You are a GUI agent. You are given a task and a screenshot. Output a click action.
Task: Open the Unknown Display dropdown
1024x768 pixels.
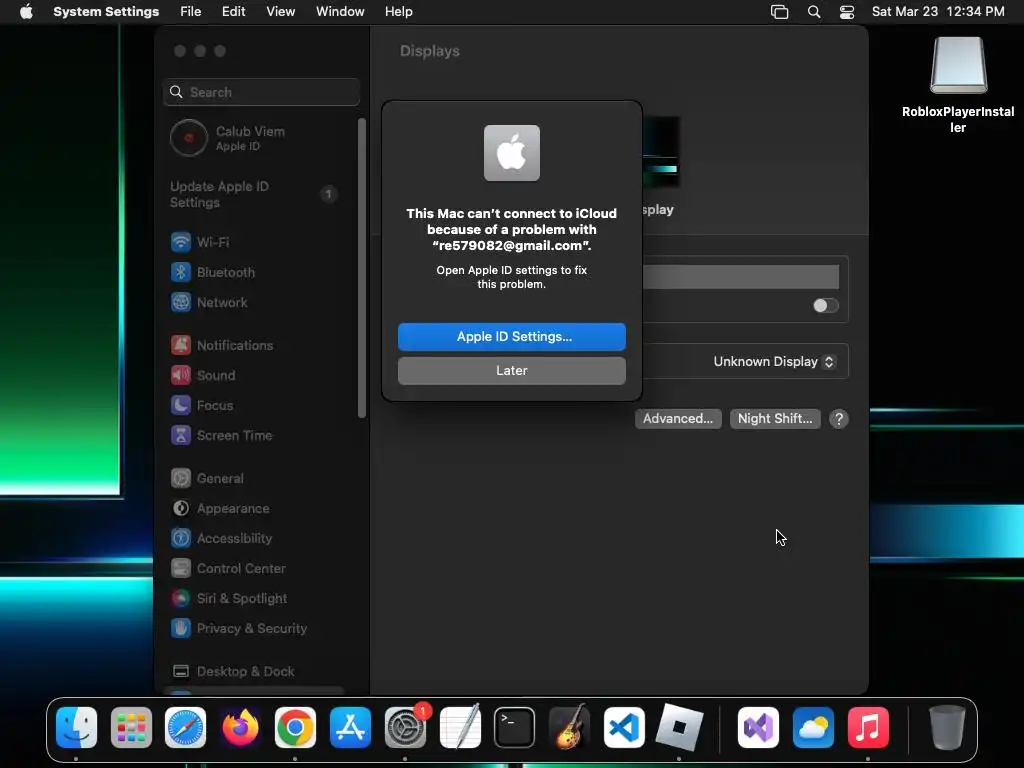(x=774, y=362)
